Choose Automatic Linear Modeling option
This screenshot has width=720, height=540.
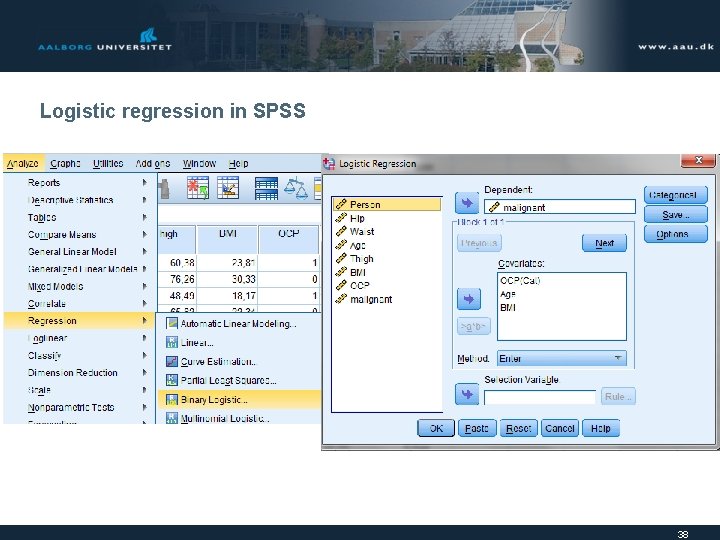(238, 324)
